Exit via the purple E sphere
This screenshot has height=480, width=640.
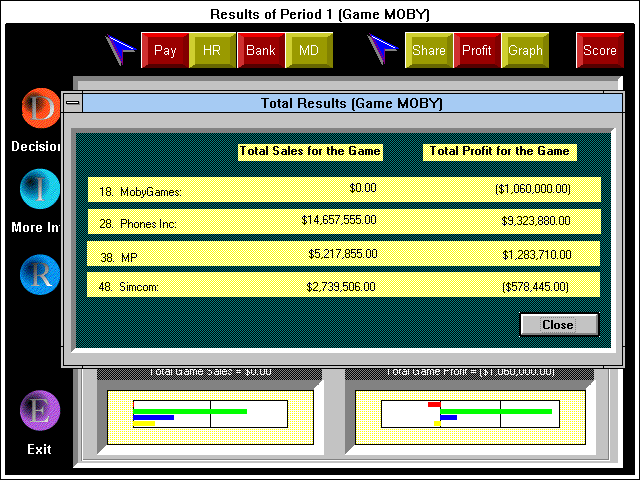40,411
